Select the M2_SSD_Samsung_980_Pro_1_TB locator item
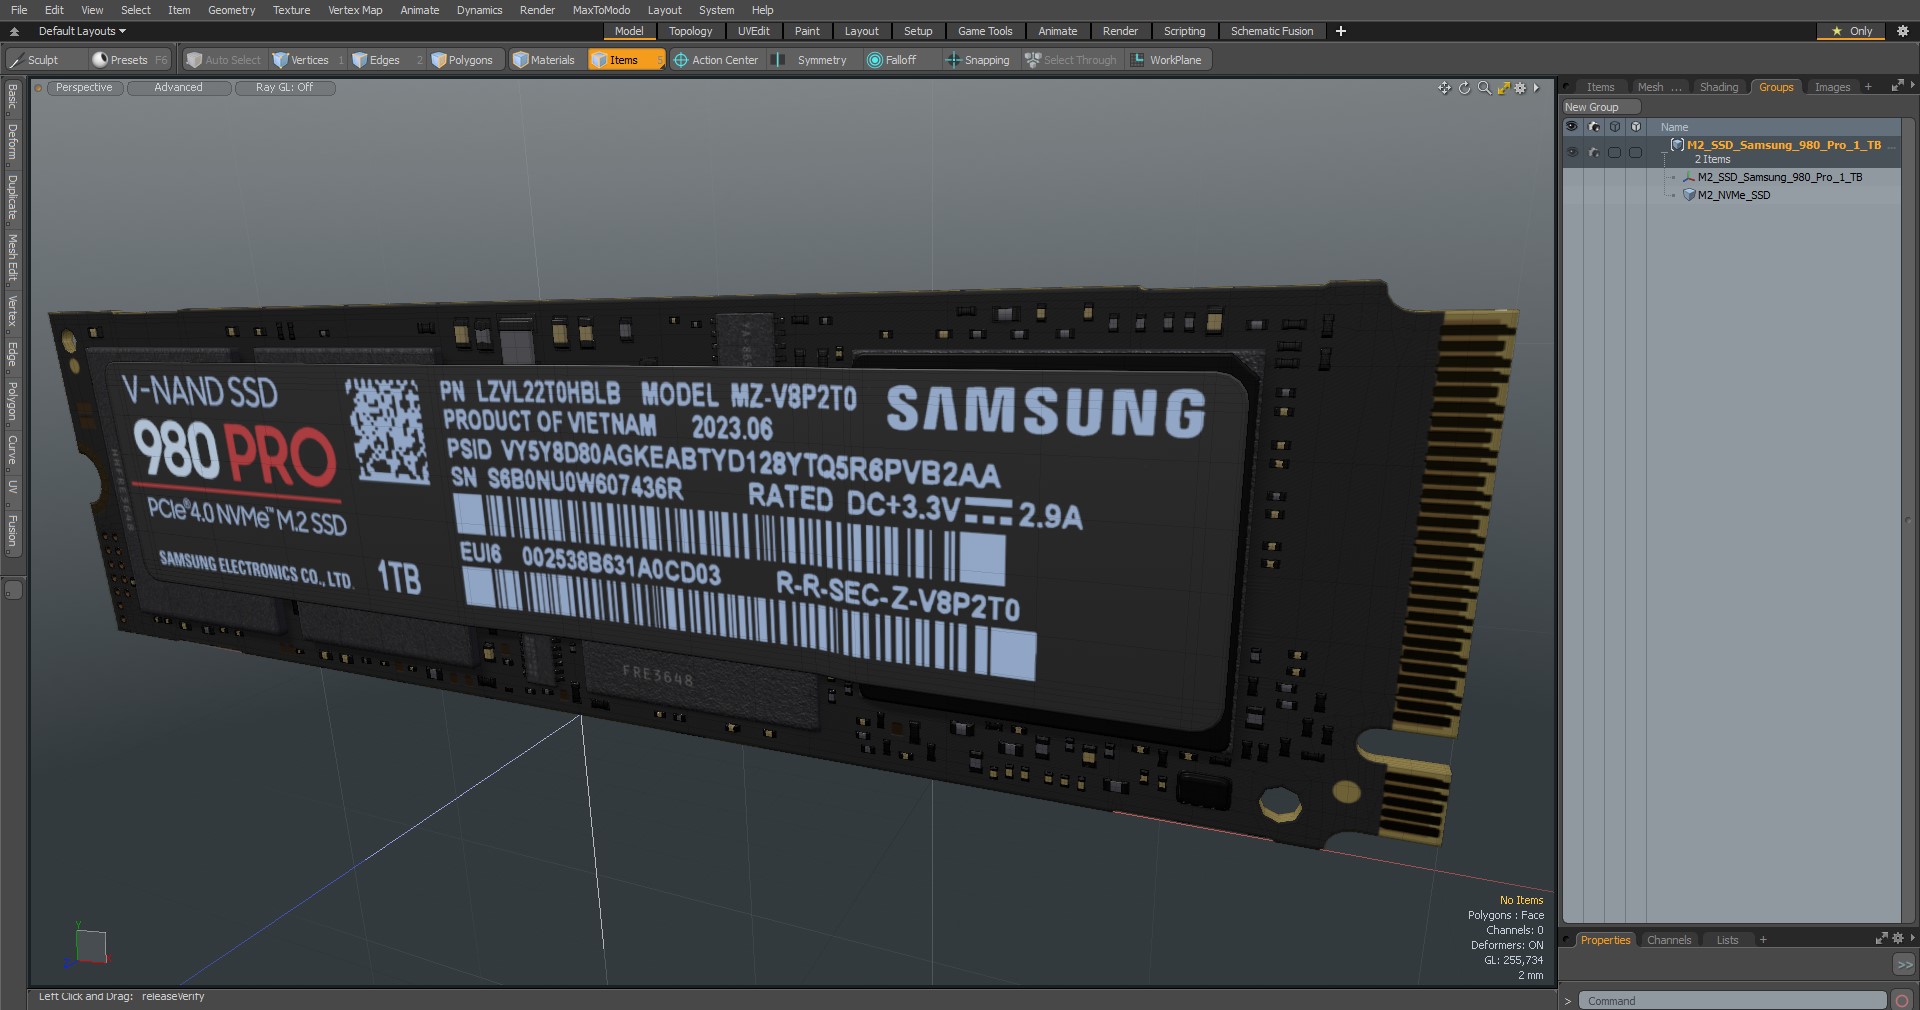 [x=1779, y=177]
